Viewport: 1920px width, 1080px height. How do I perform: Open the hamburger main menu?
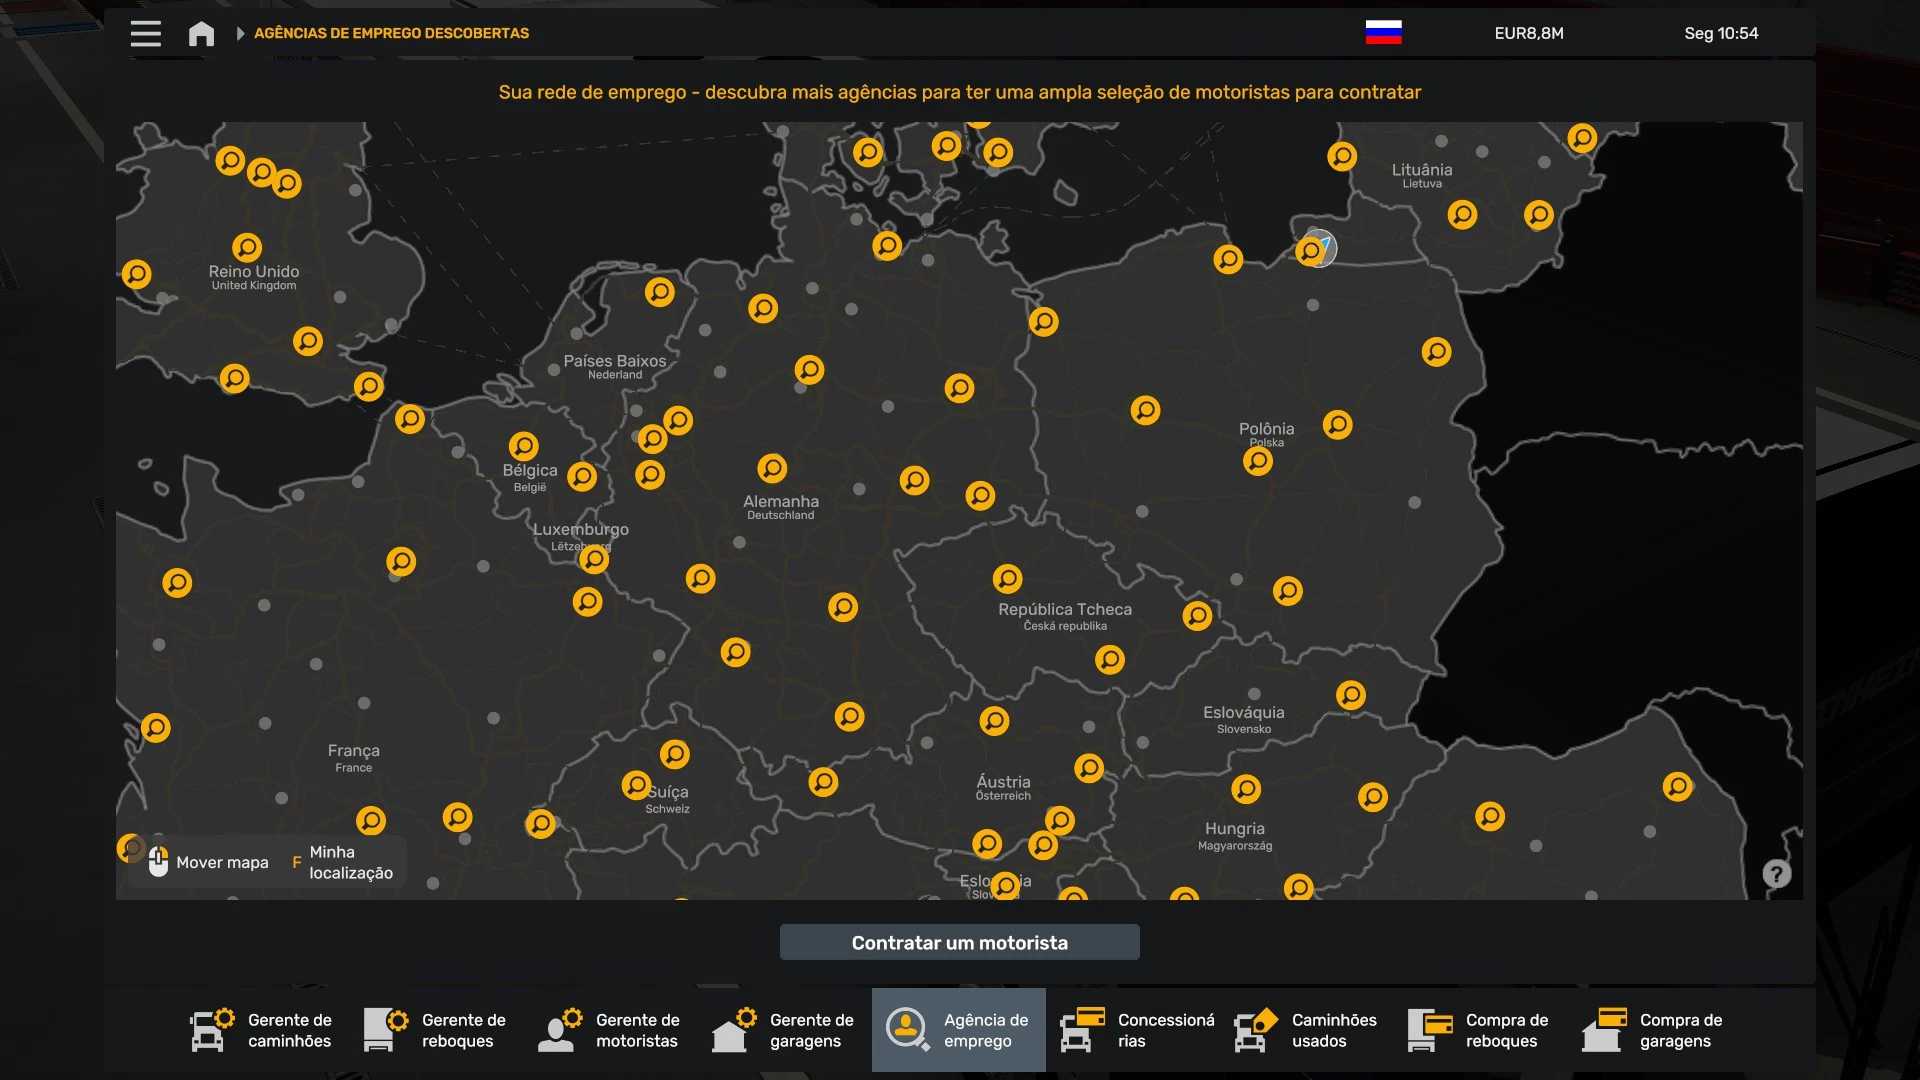coord(146,33)
